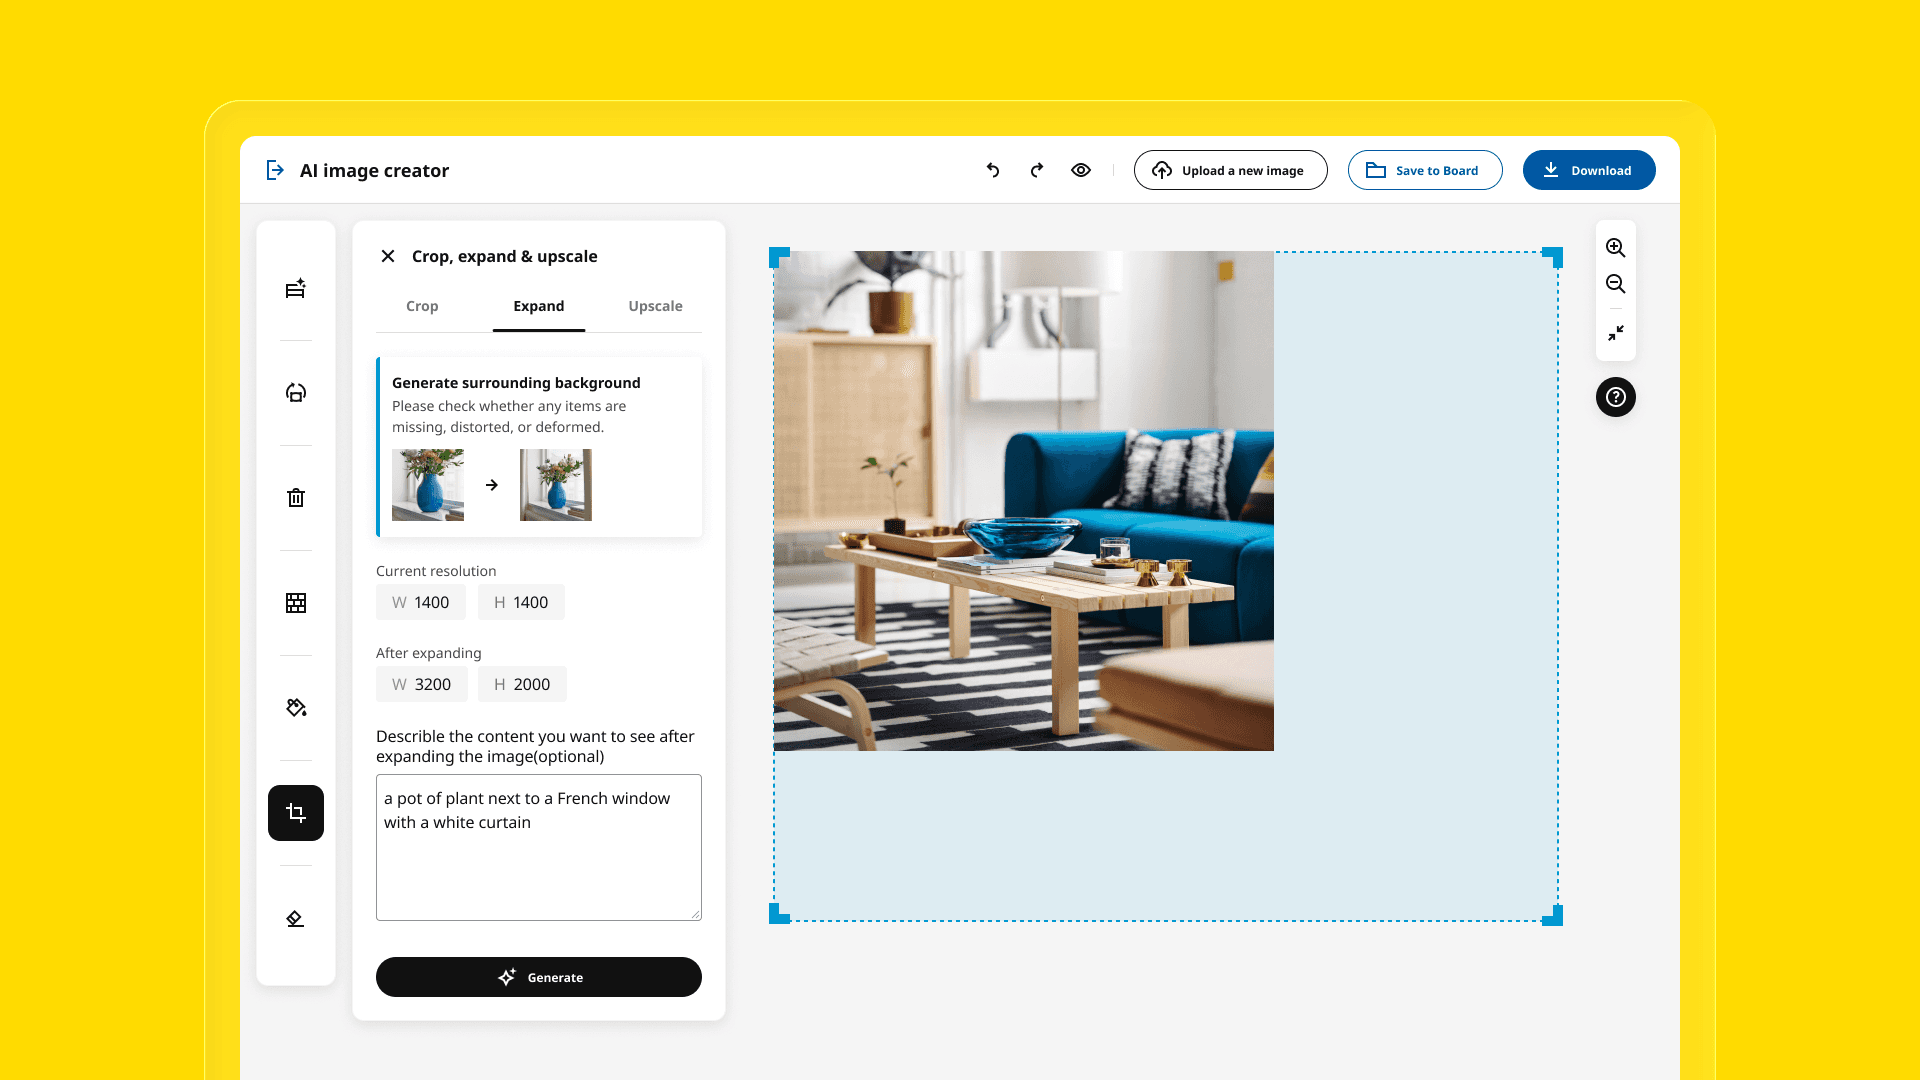Zoom out of the canvas
The width and height of the screenshot is (1920, 1080).
pyautogui.click(x=1616, y=284)
